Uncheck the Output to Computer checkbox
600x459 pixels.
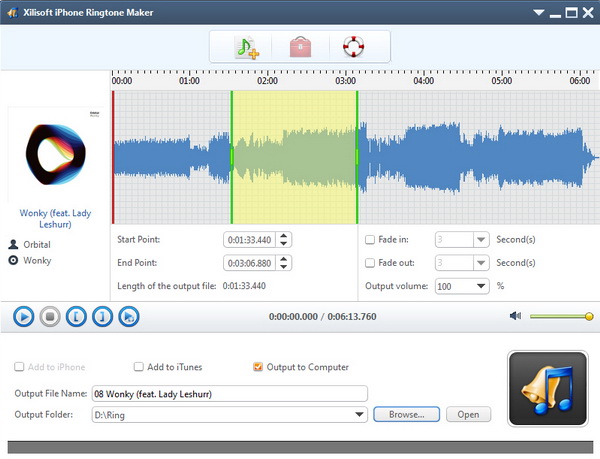[259, 367]
